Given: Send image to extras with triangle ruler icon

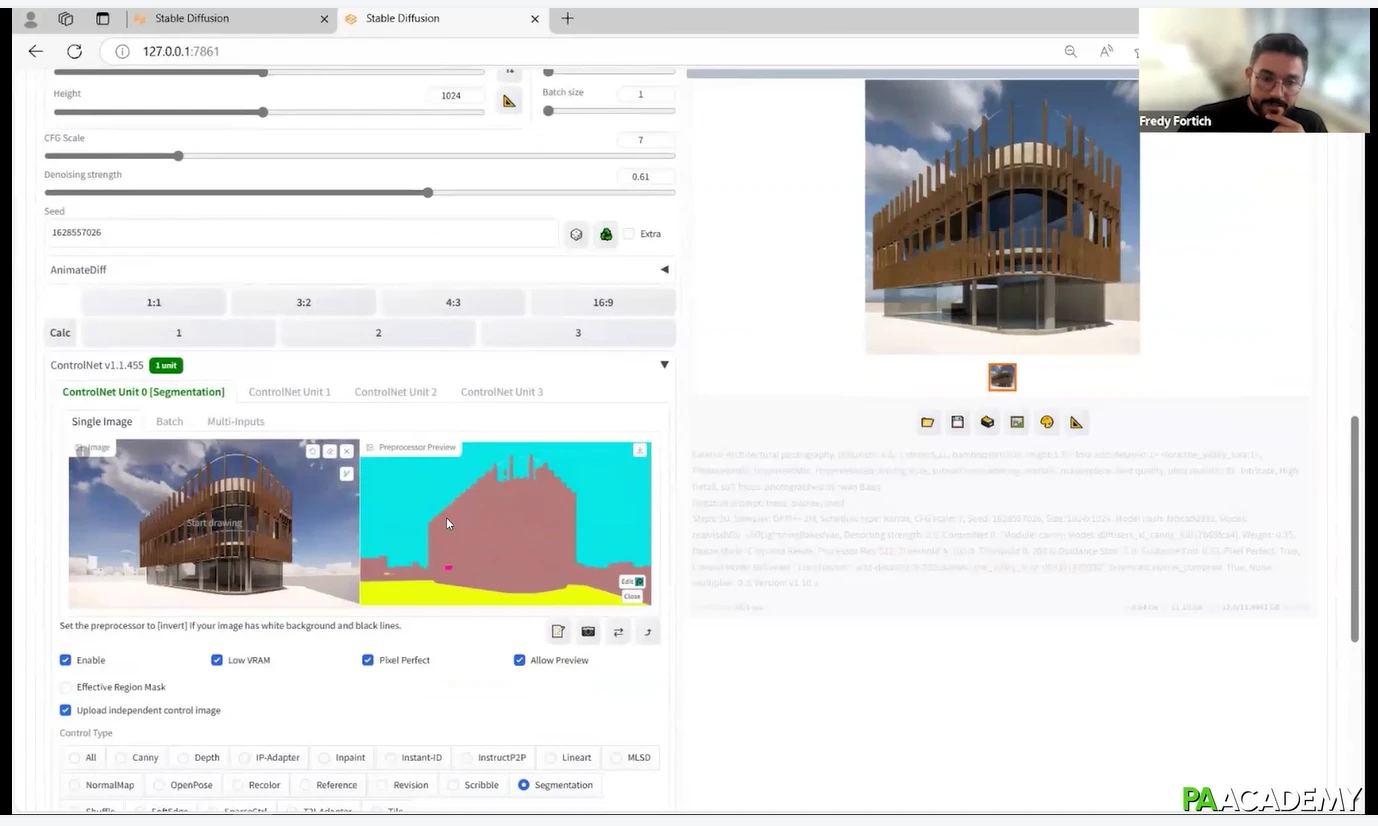Looking at the screenshot, I should point(1076,422).
